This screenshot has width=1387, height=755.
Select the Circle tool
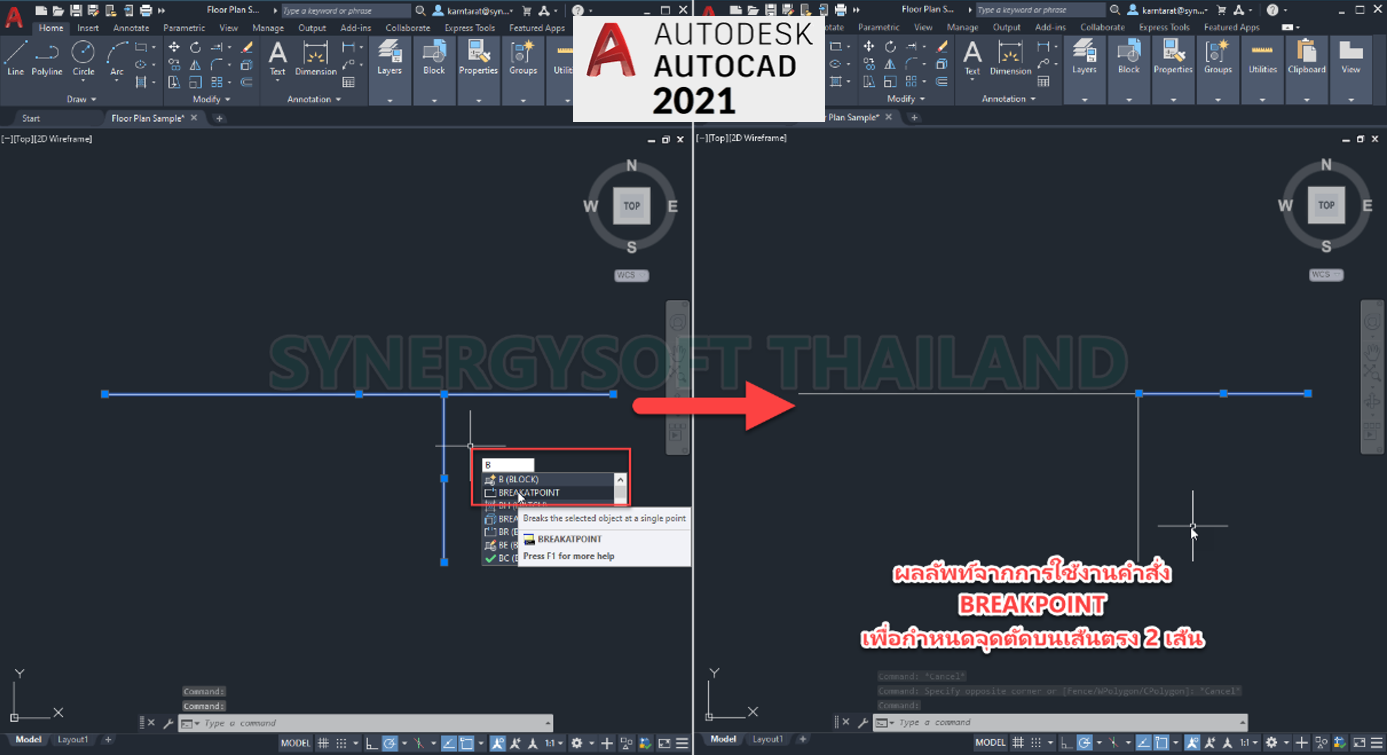tap(83, 50)
